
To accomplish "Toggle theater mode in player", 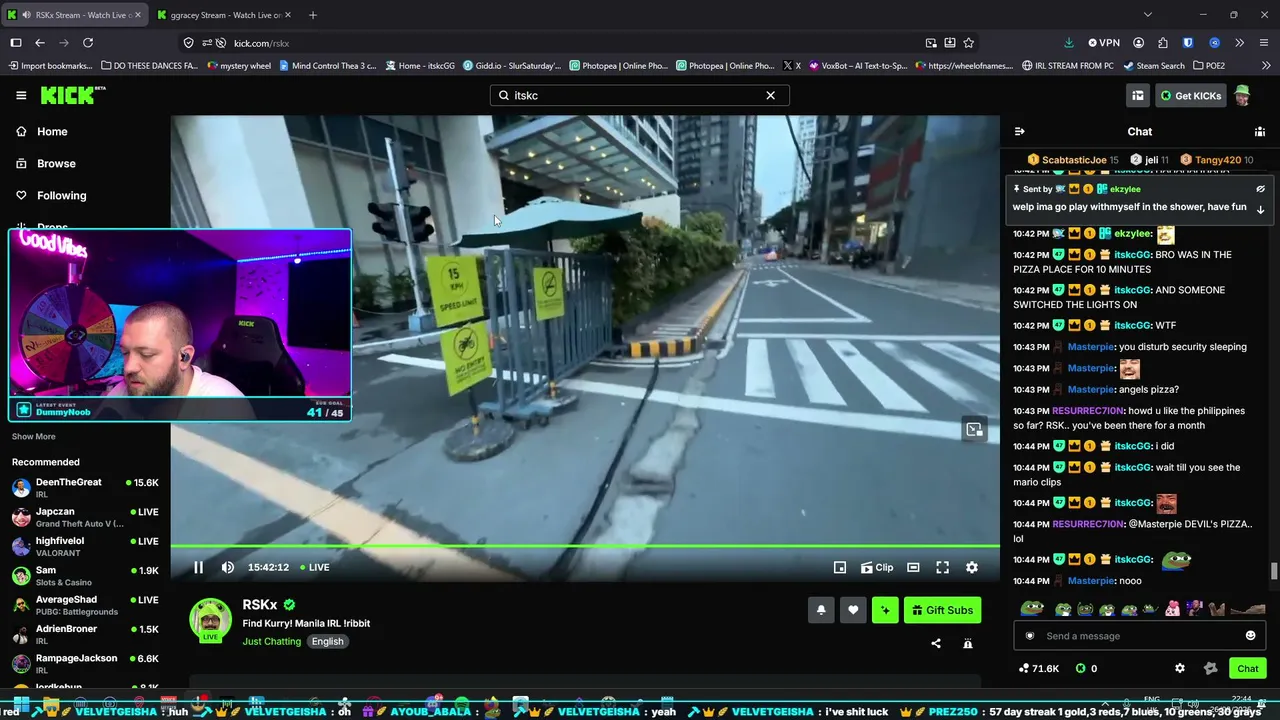I will (913, 567).
